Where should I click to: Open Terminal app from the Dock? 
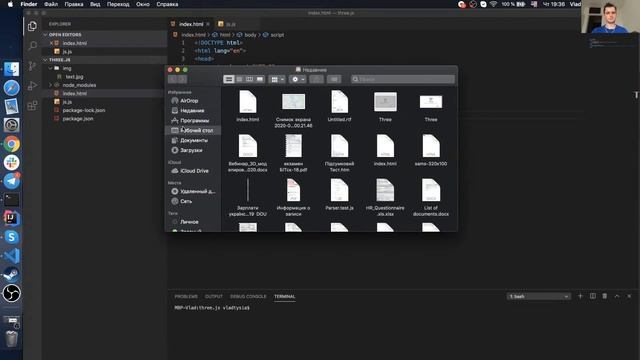11,200
